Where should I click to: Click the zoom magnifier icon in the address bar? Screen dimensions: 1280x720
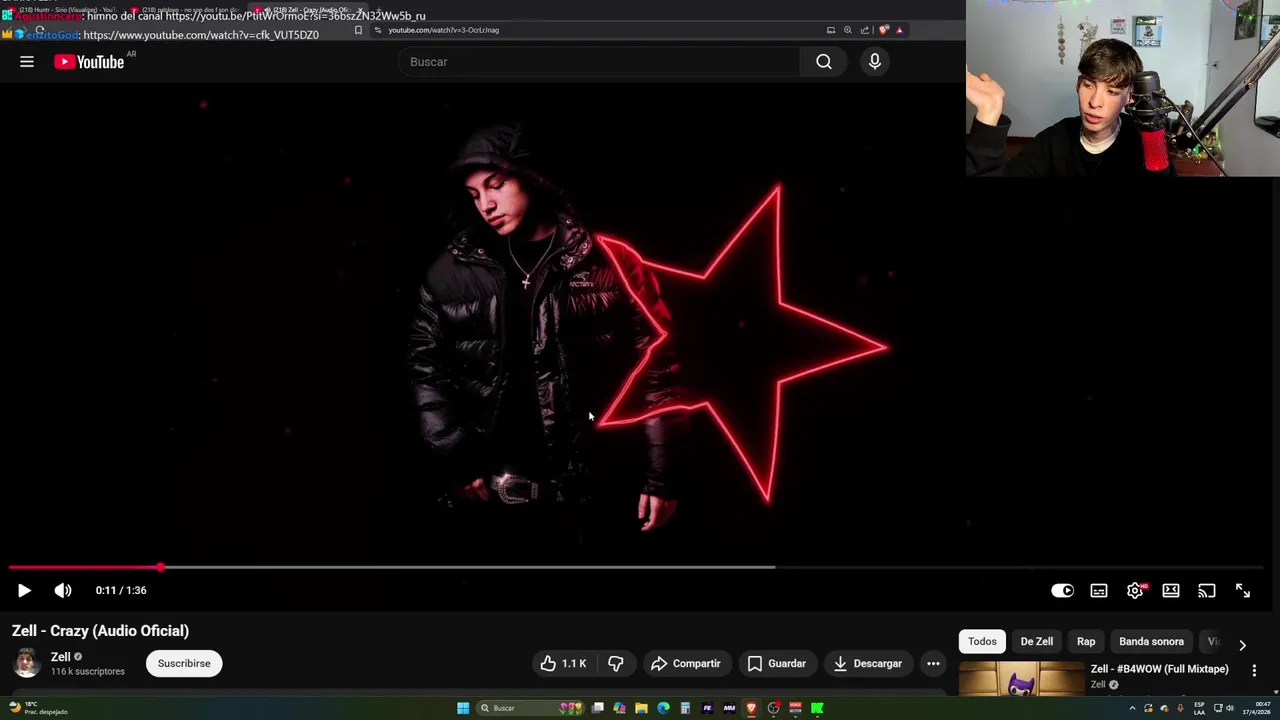pos(848,30)
